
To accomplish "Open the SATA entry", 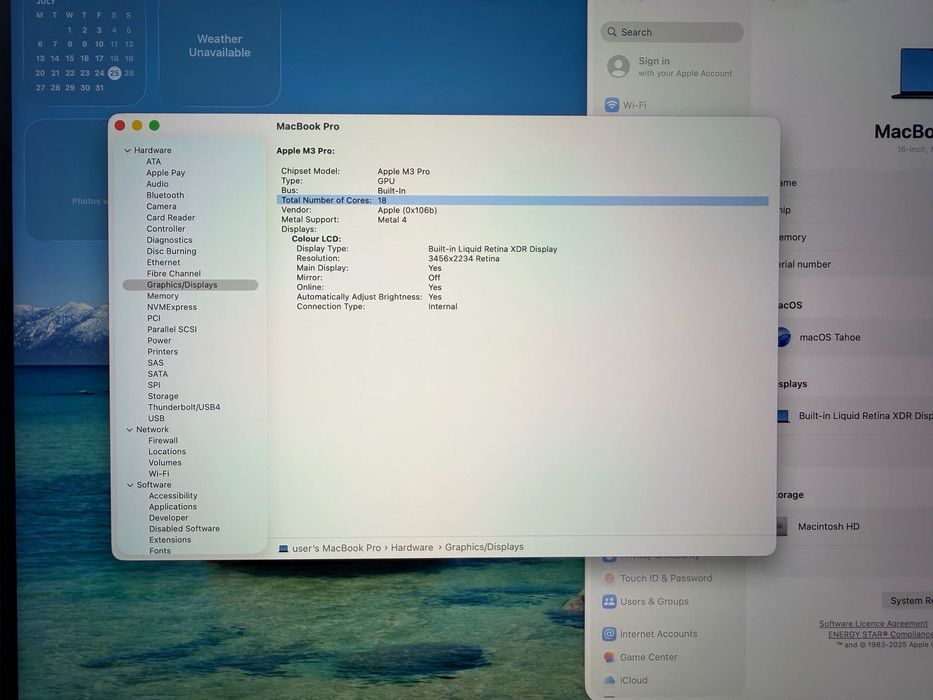I will coord(158,374).
